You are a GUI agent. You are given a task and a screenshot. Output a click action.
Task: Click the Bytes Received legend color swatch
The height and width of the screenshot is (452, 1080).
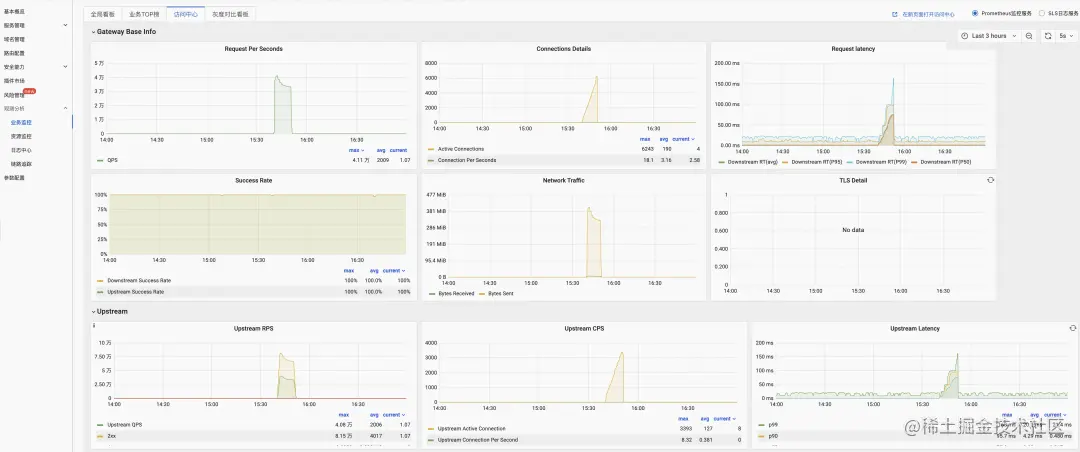(x=430, y=294)
